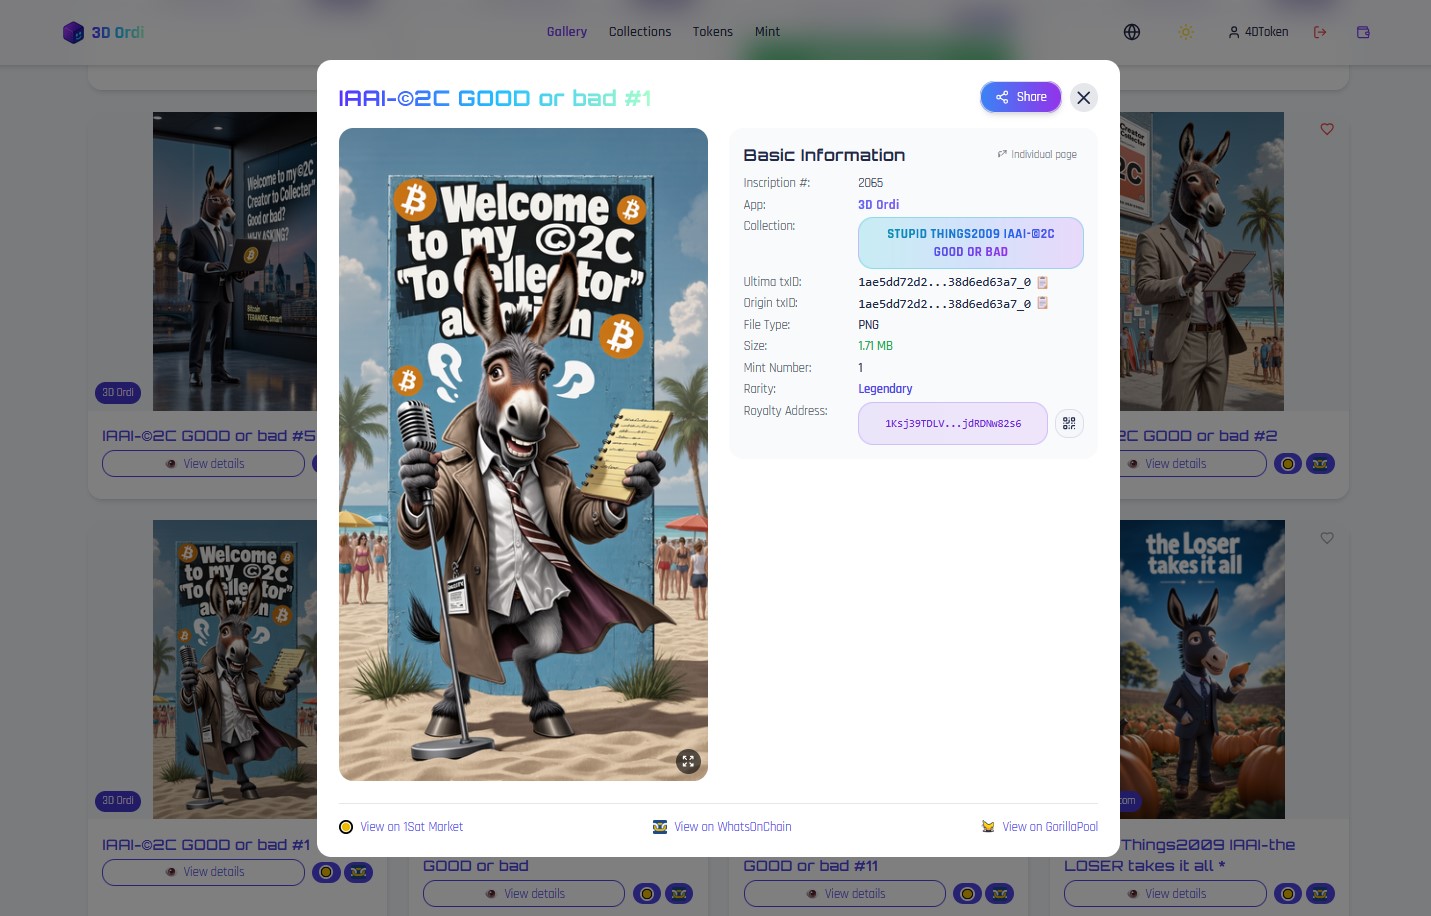Show QR code for Royalty Address
Screen dimensions: 1431x916
[x=1069, y=424]
